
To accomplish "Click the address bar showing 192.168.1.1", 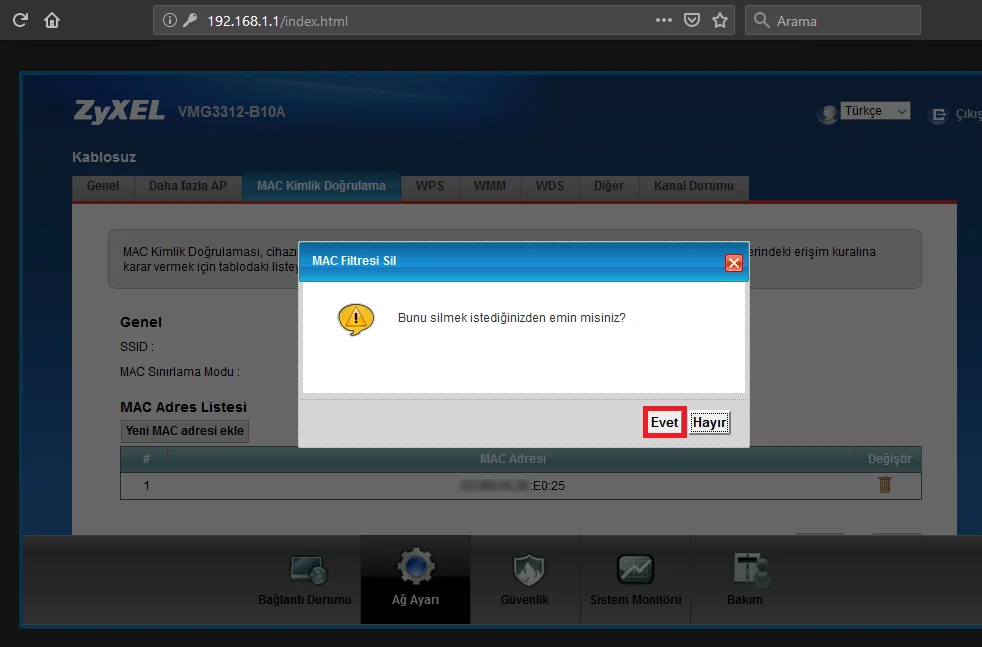I will coord(400,20).
